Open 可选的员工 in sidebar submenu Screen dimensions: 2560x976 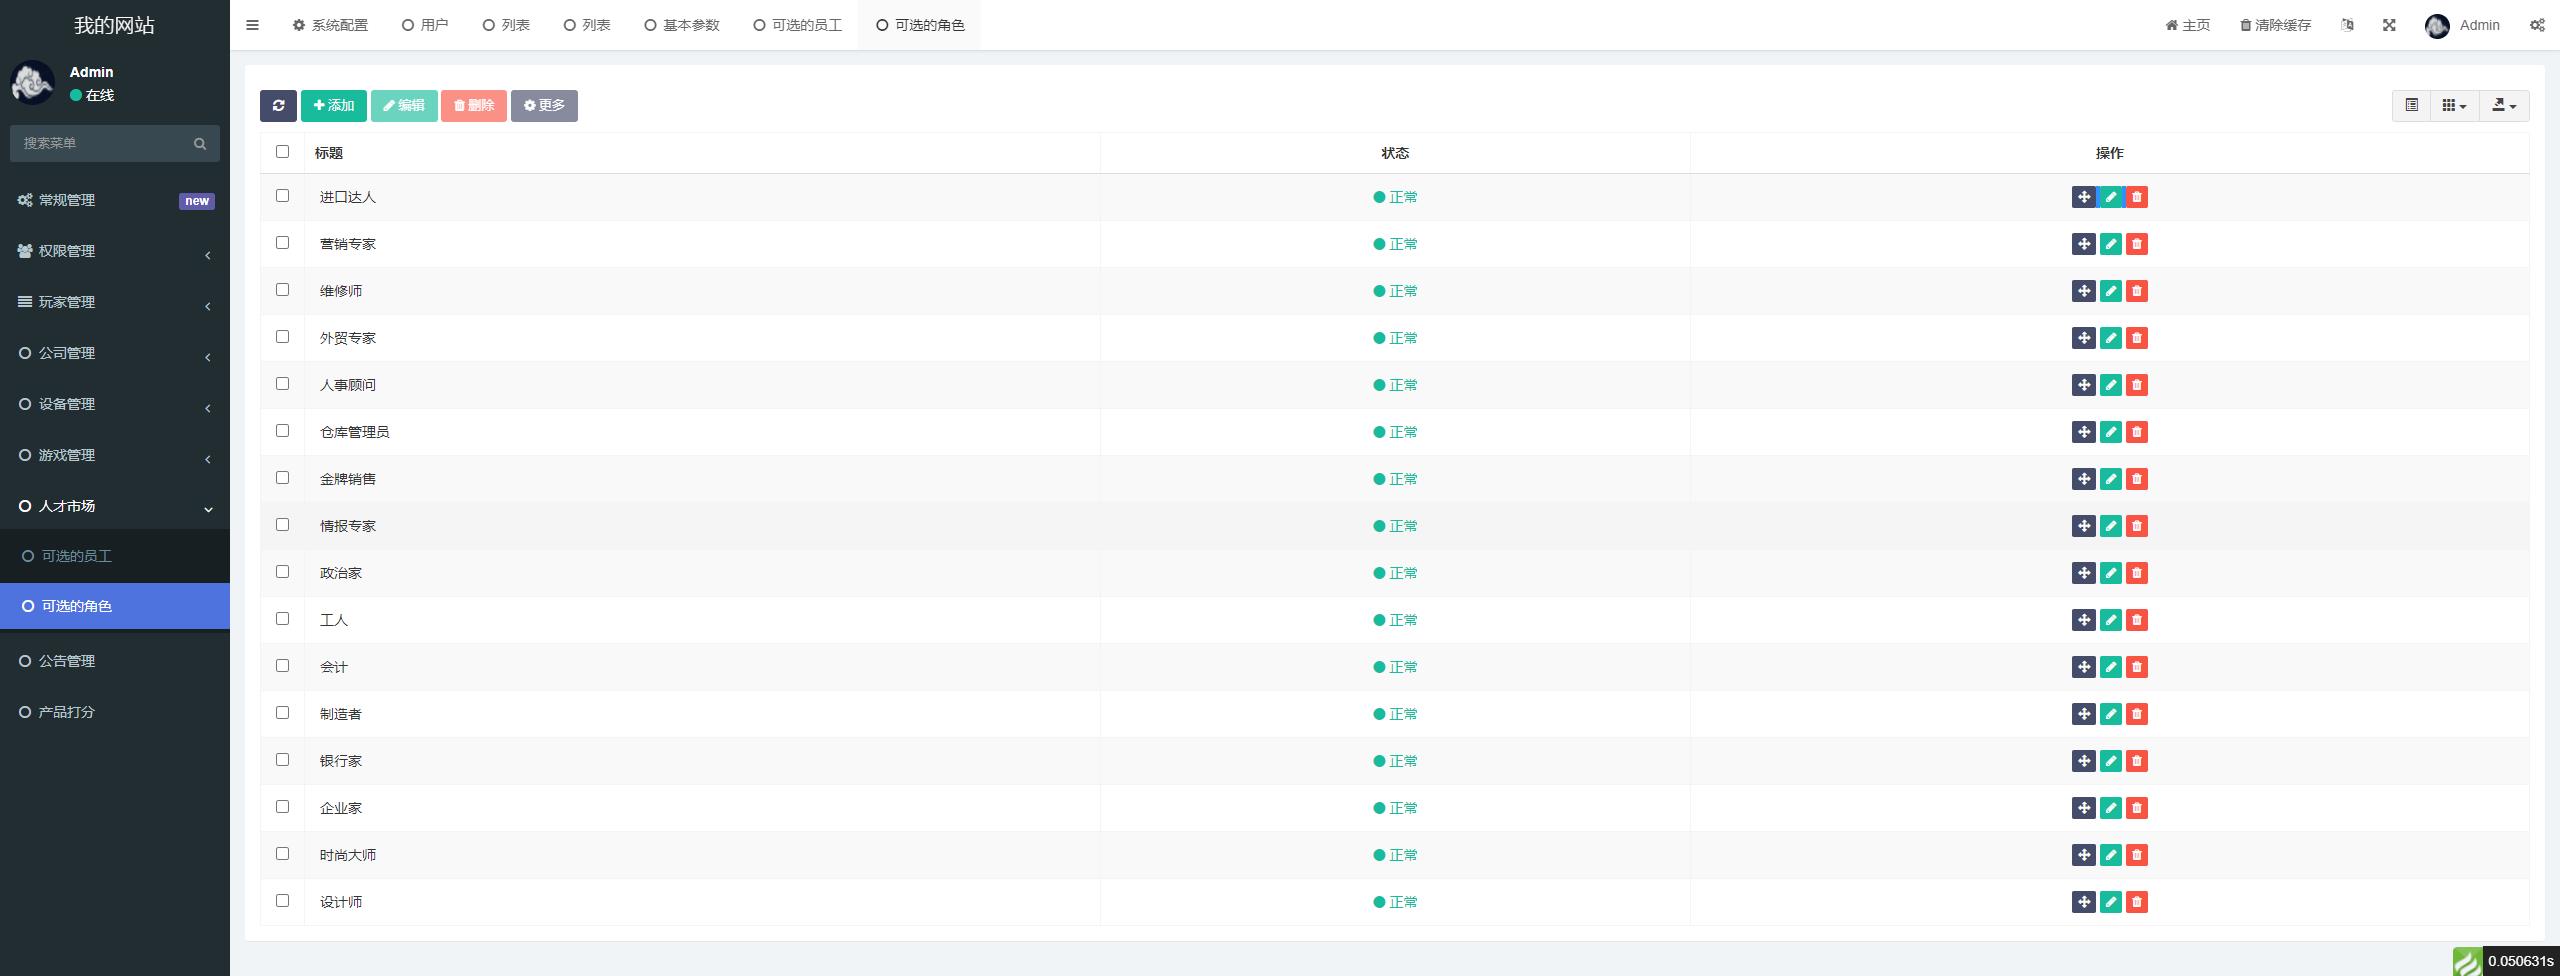click(77, 556)
